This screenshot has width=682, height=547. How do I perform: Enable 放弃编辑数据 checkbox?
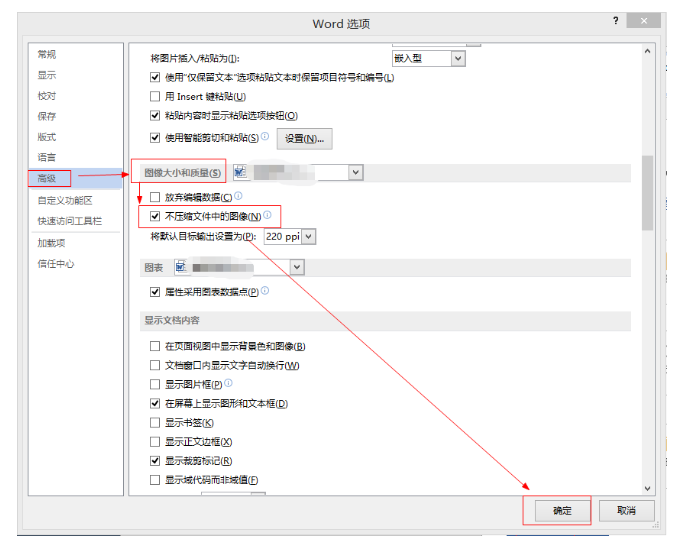(155, 197)
